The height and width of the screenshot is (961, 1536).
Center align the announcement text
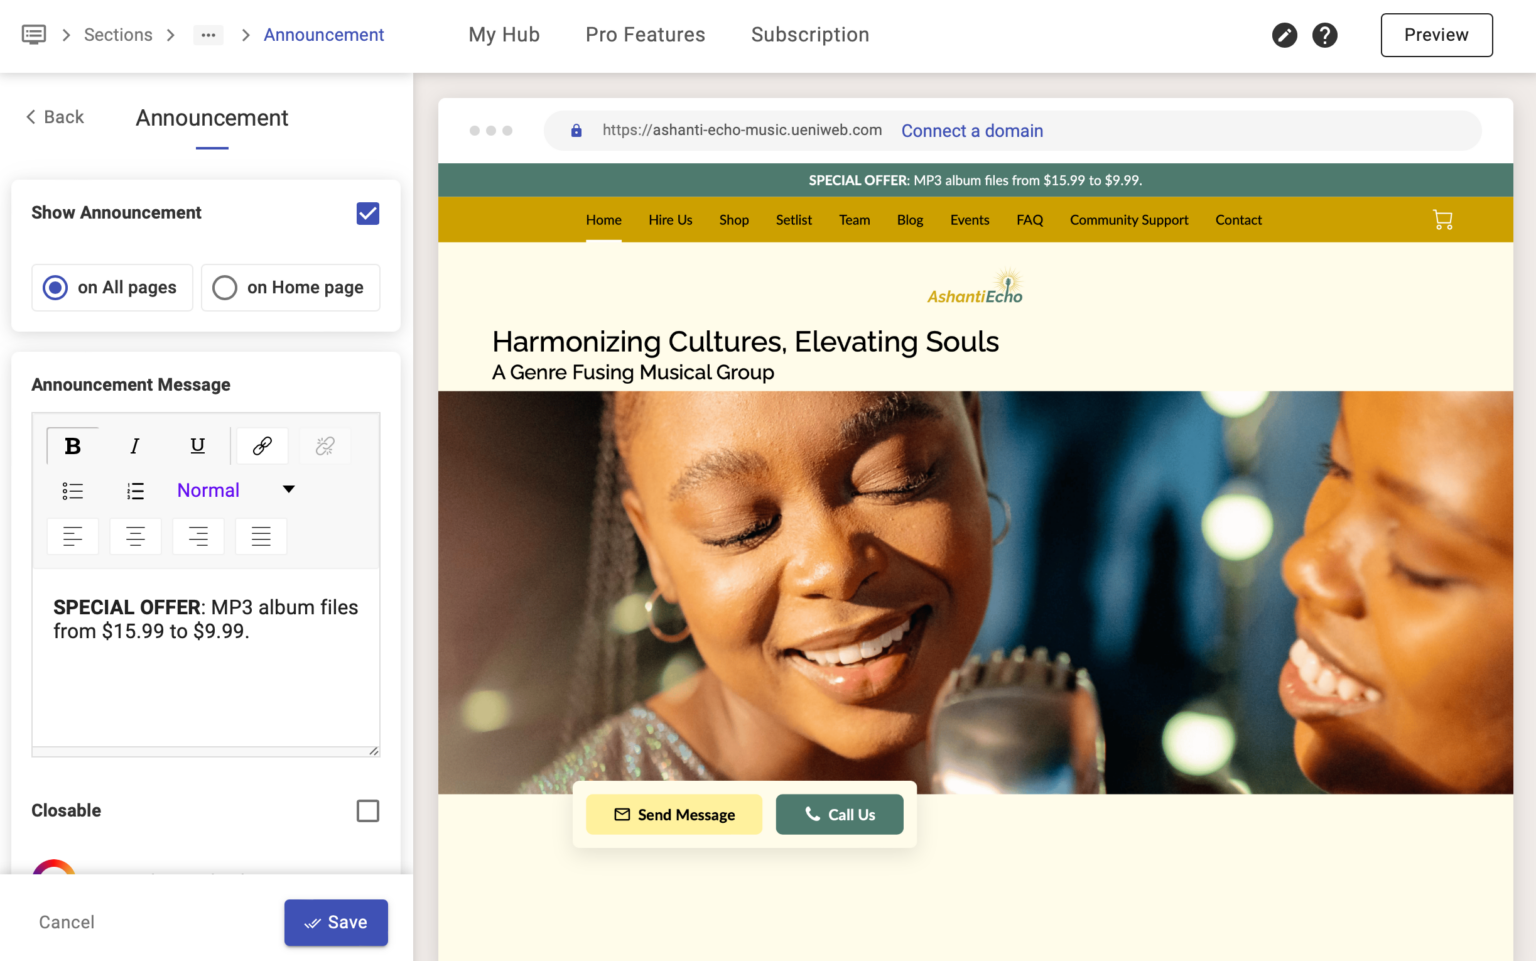point(135,536)
